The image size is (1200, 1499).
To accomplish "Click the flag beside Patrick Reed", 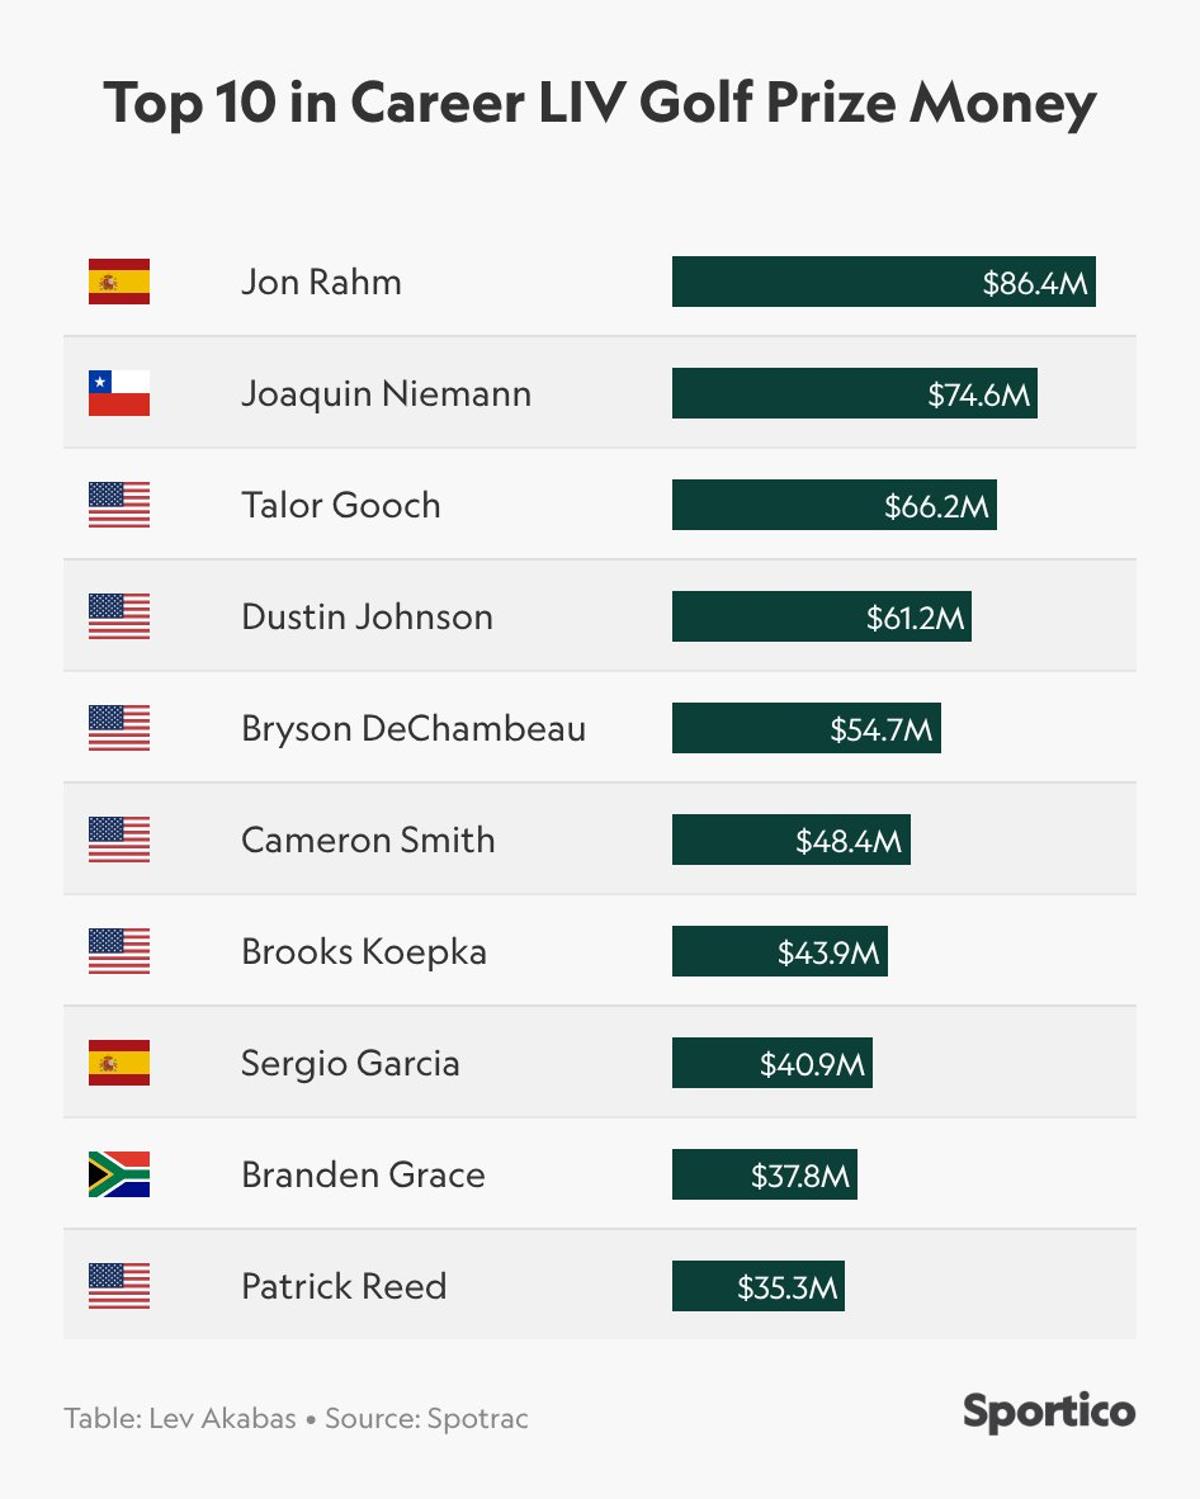I will pyautogui.click(x=119, y=1286).
